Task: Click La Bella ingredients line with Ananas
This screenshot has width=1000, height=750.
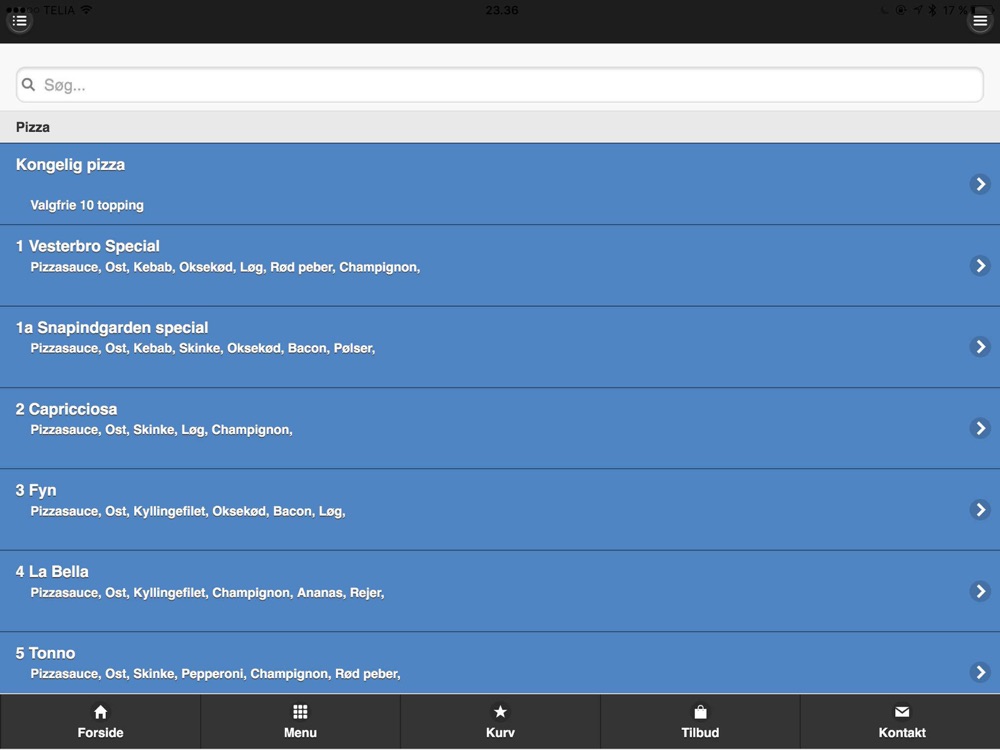Action: tap(207, 593)
